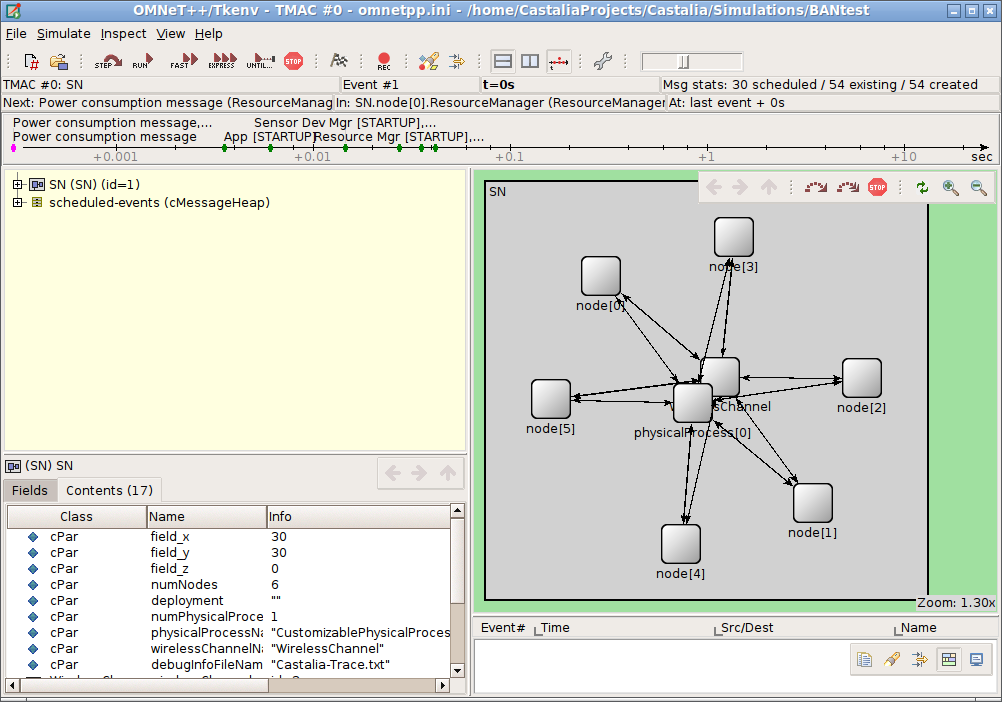
Task: Zoom out on the network canvas
Action: coord(978,187)
